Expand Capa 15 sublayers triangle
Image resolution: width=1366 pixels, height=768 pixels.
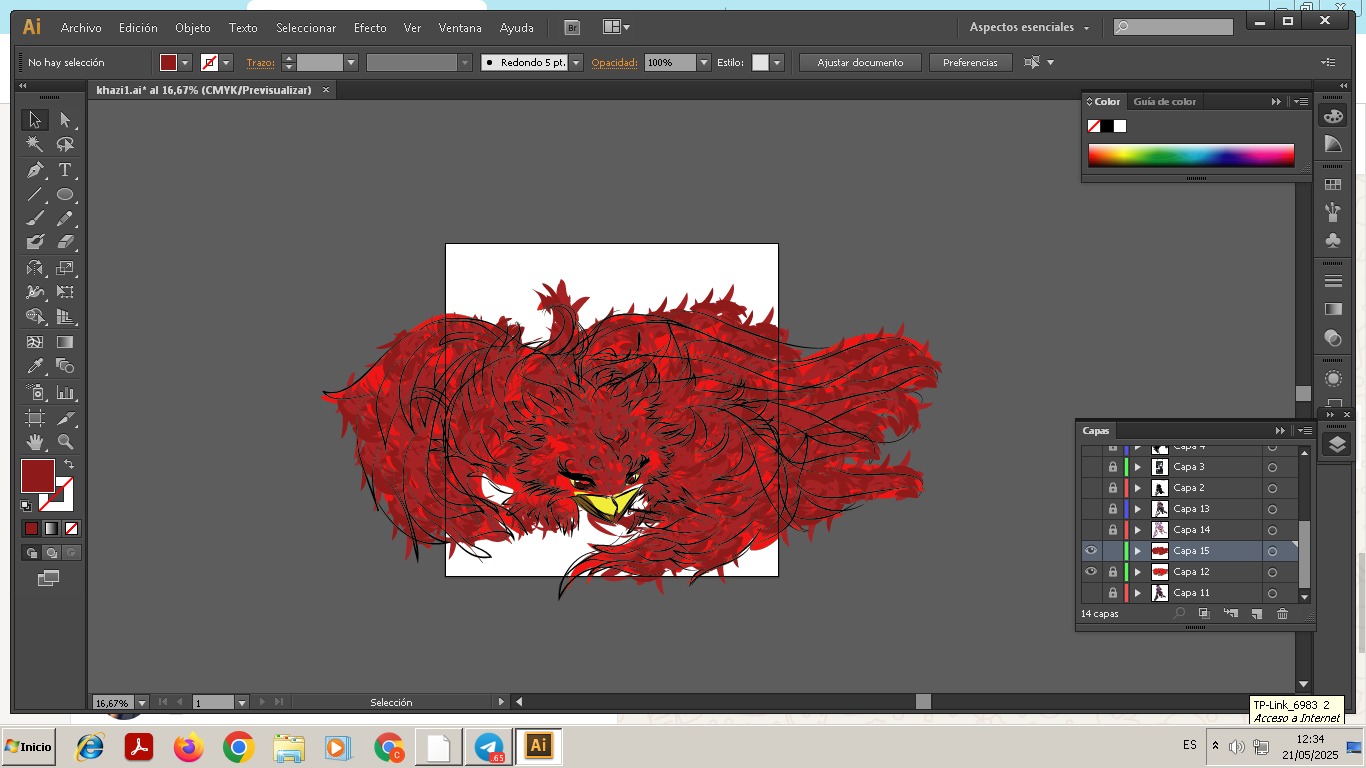tap(1137, 551)
